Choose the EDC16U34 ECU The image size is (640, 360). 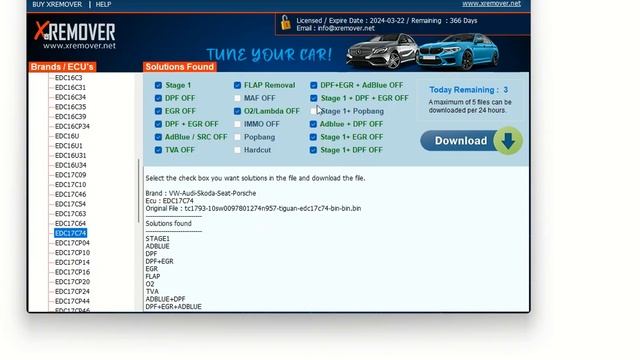tap(70, 165)
